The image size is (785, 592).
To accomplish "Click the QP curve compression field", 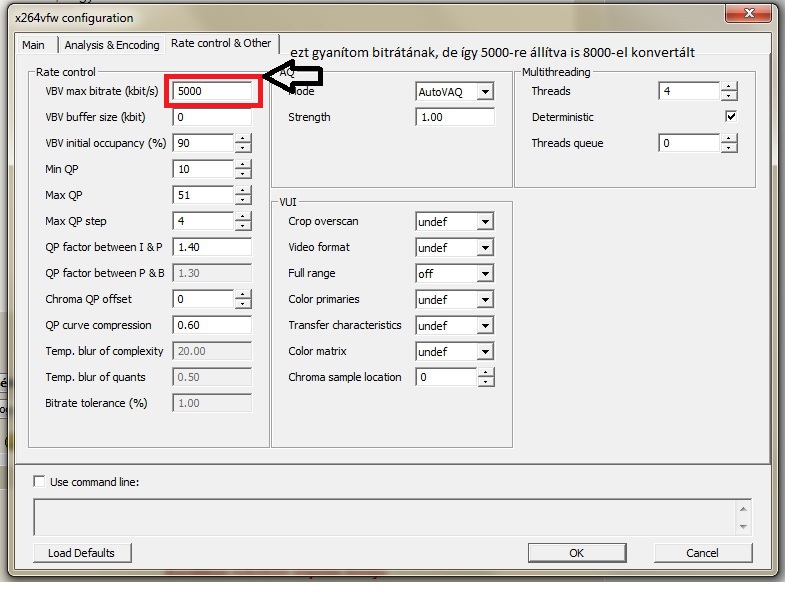I will click(212, 326).
